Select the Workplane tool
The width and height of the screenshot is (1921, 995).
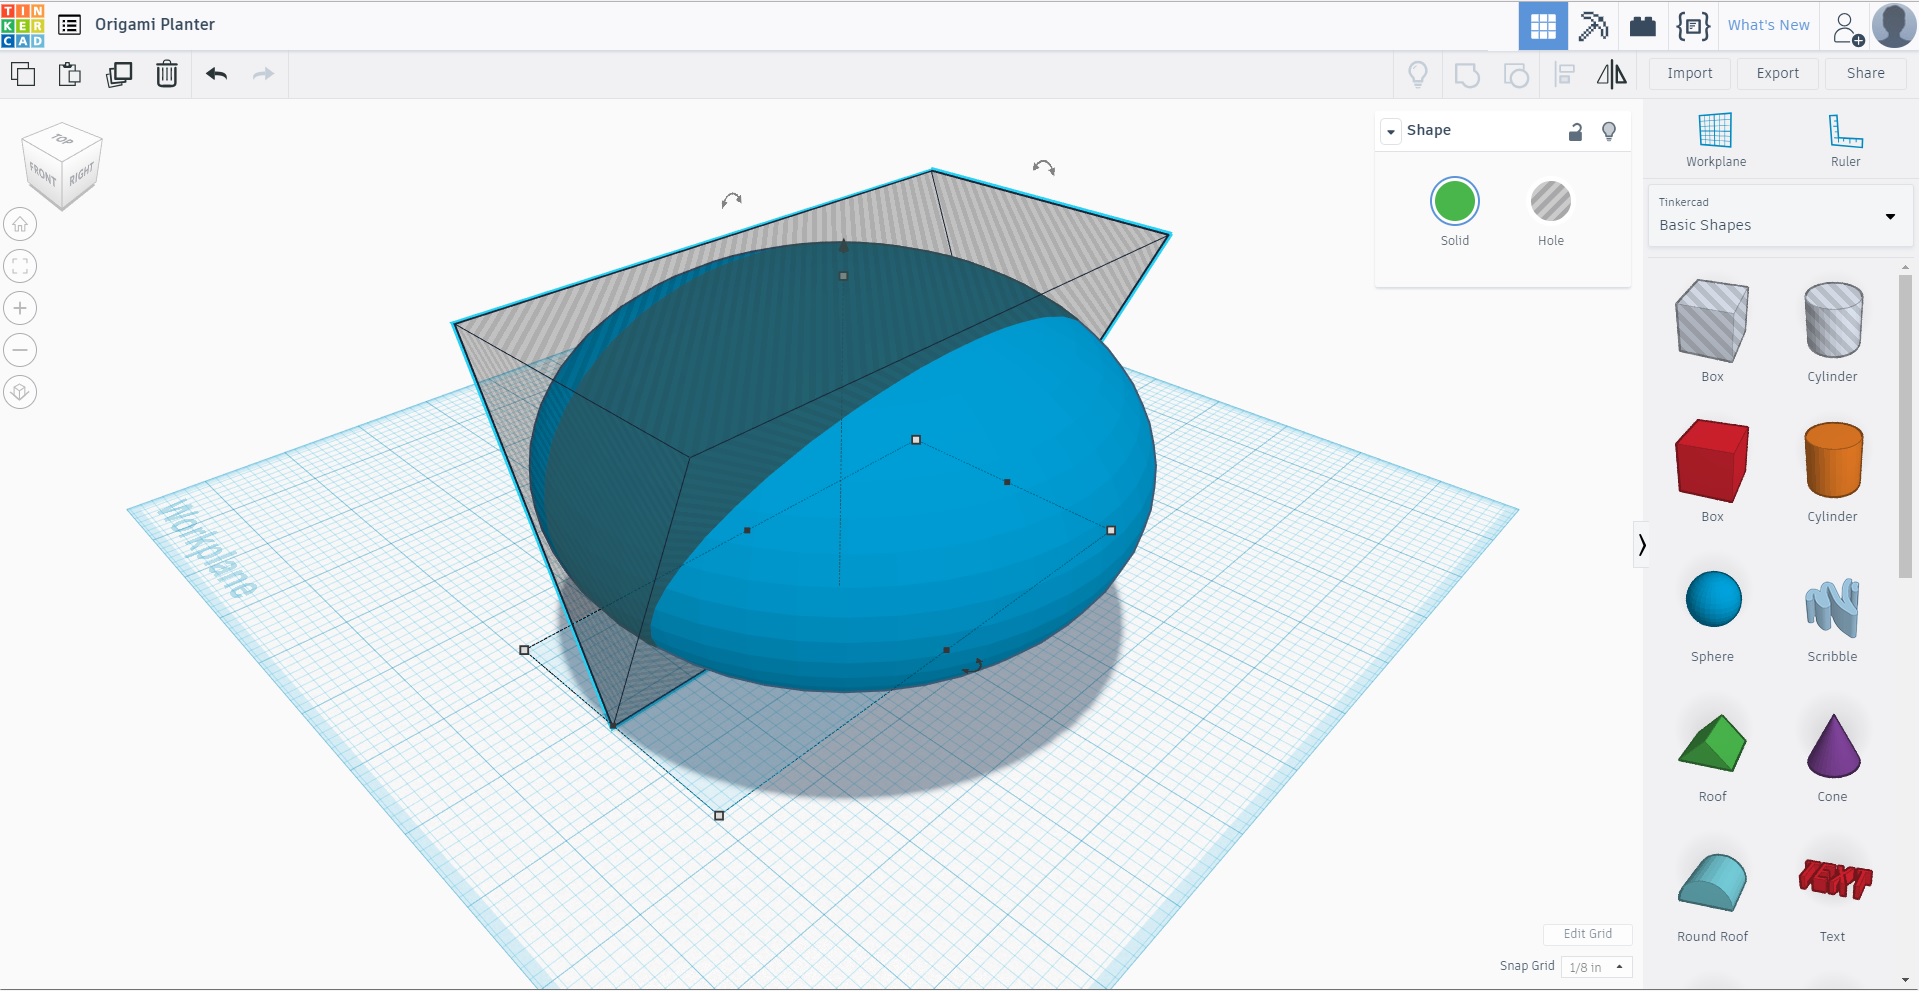pyautogui.click(x=1716, y=140)
